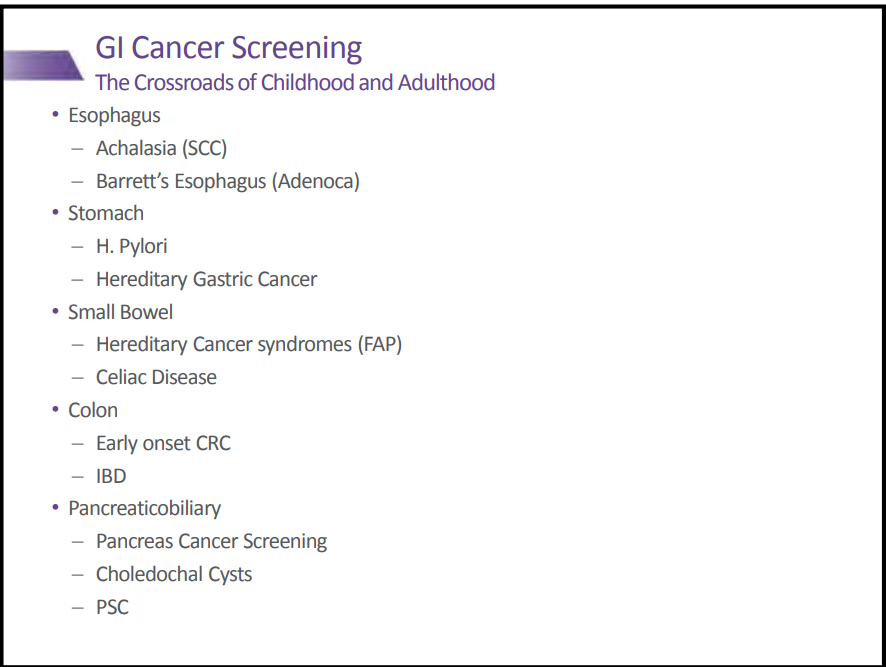The width and height of the screenshot is (886, 667).
Task: Click the "IBD" sub-bullet
Action: click(111, 476)
